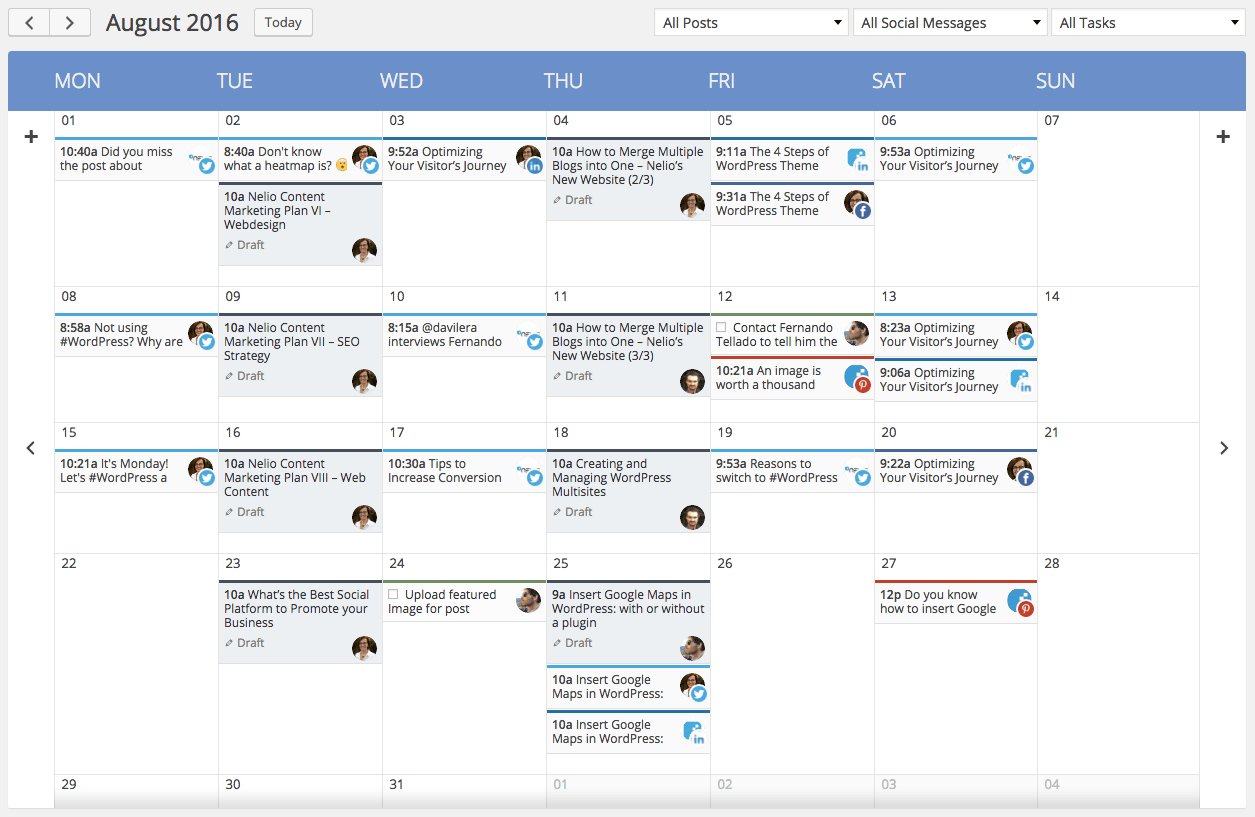Click Pinterest icon on 'An image is worth' message

(863, 385)
